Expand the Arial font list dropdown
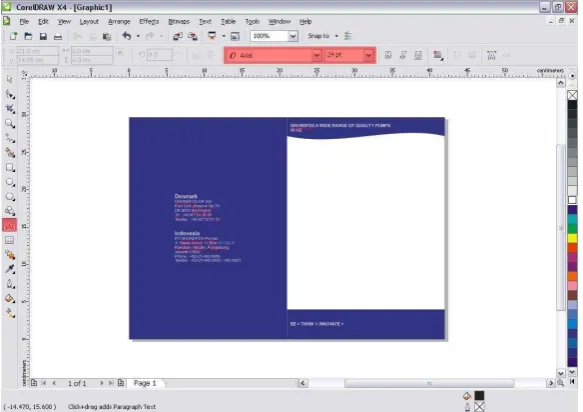583x412 pixels. [316, 55]
